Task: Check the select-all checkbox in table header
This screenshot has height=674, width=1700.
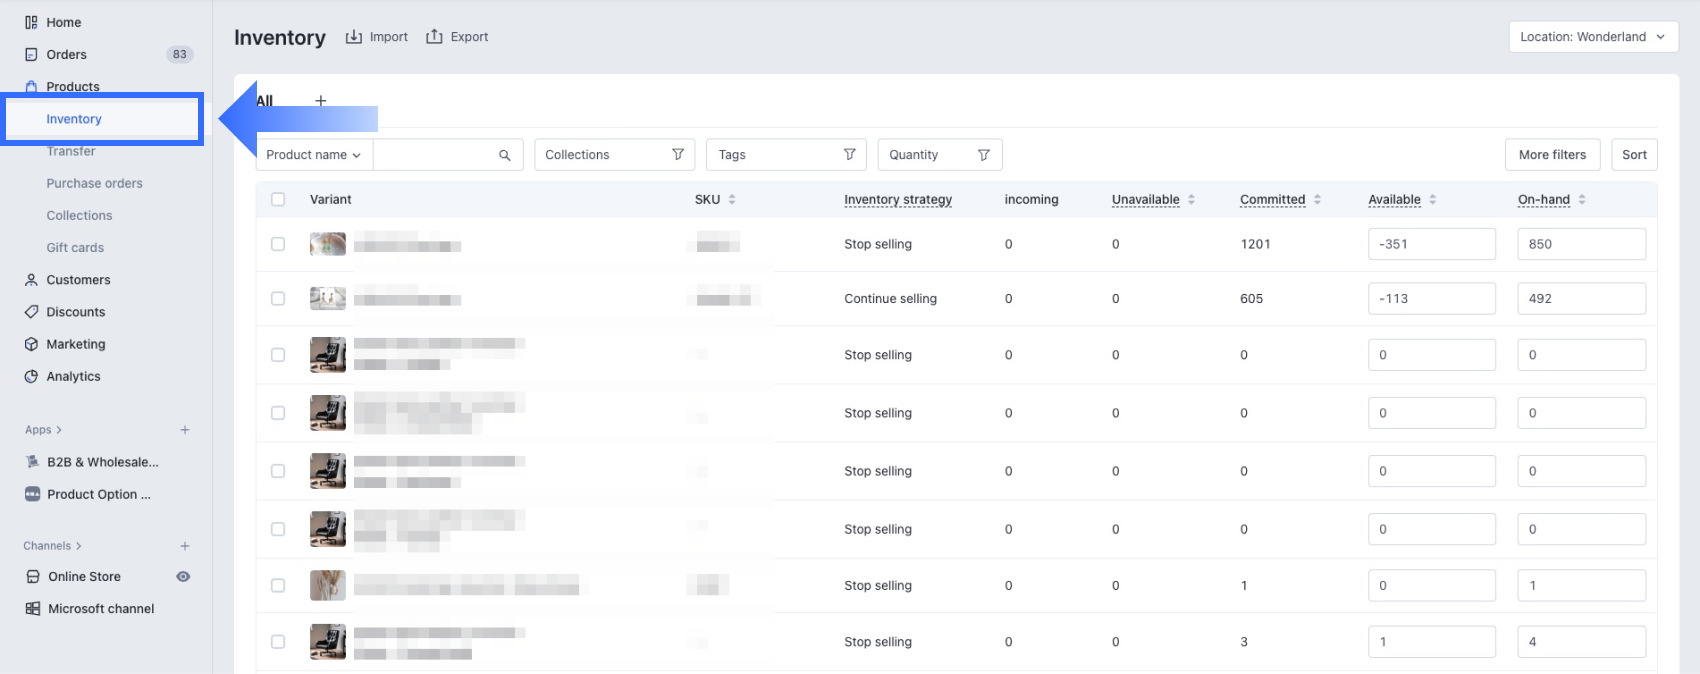Action: (x=278, y=200)
